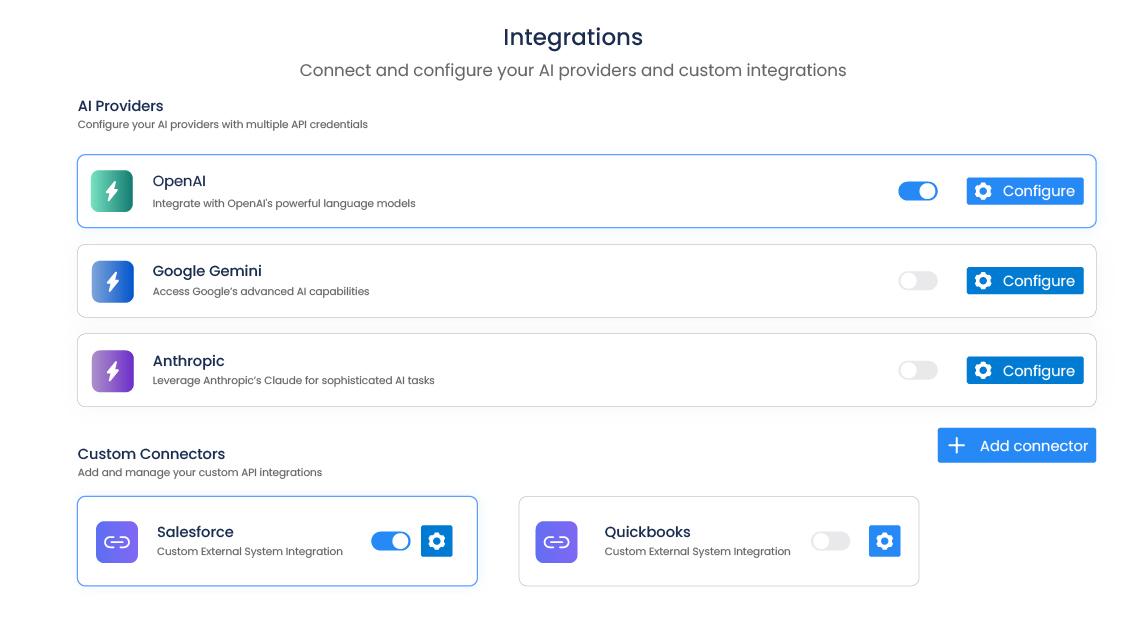Turn on the Quickbooks connector toggle

point(830,541)
